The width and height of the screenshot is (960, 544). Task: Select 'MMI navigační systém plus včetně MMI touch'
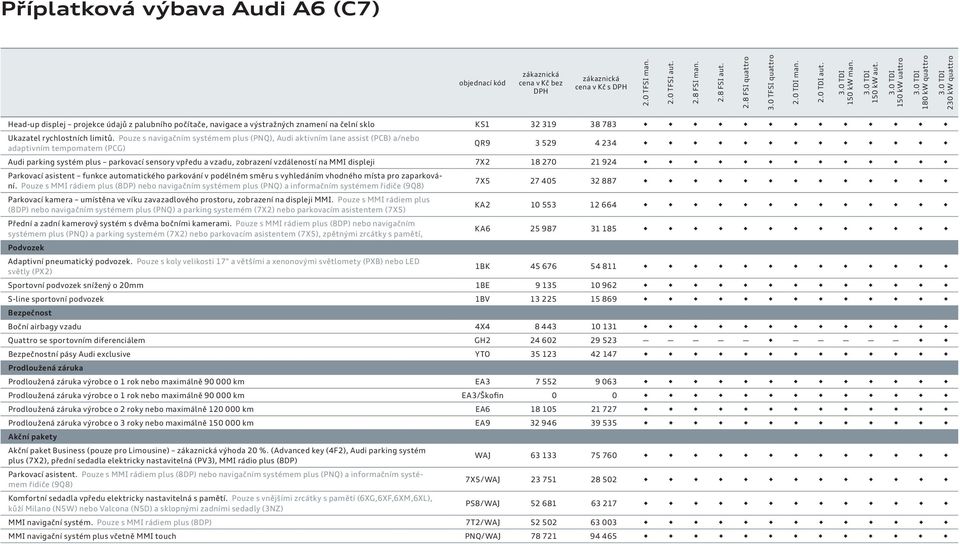[x=92, y=537]
